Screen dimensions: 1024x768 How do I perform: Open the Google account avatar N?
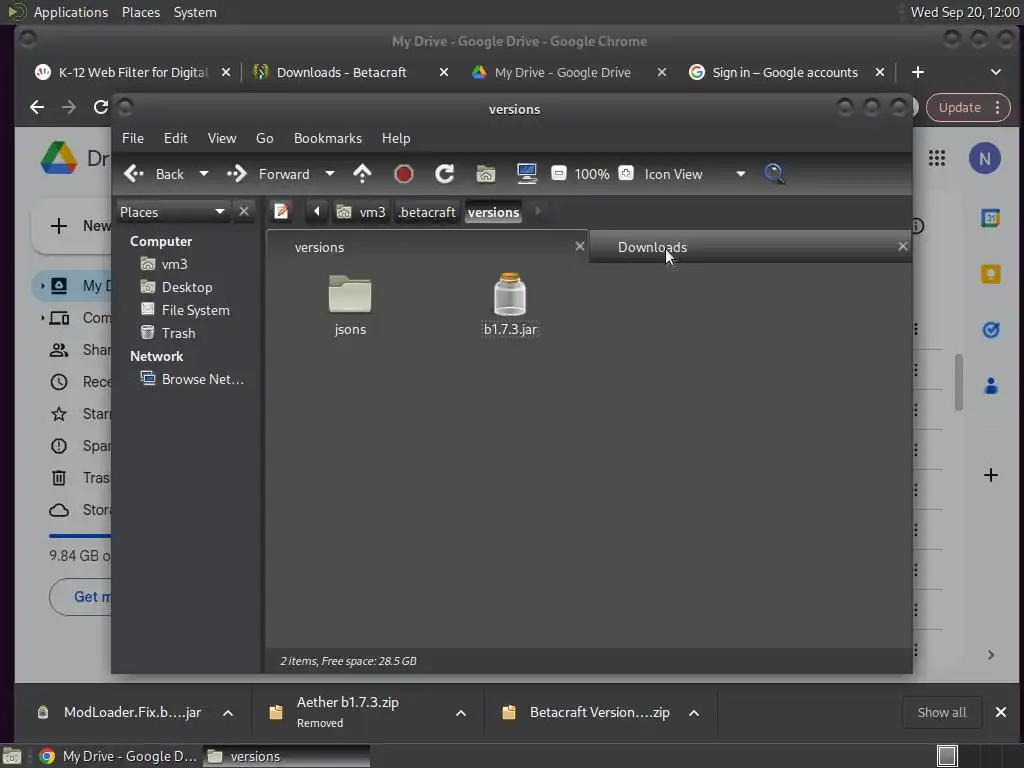coord(984,158)
